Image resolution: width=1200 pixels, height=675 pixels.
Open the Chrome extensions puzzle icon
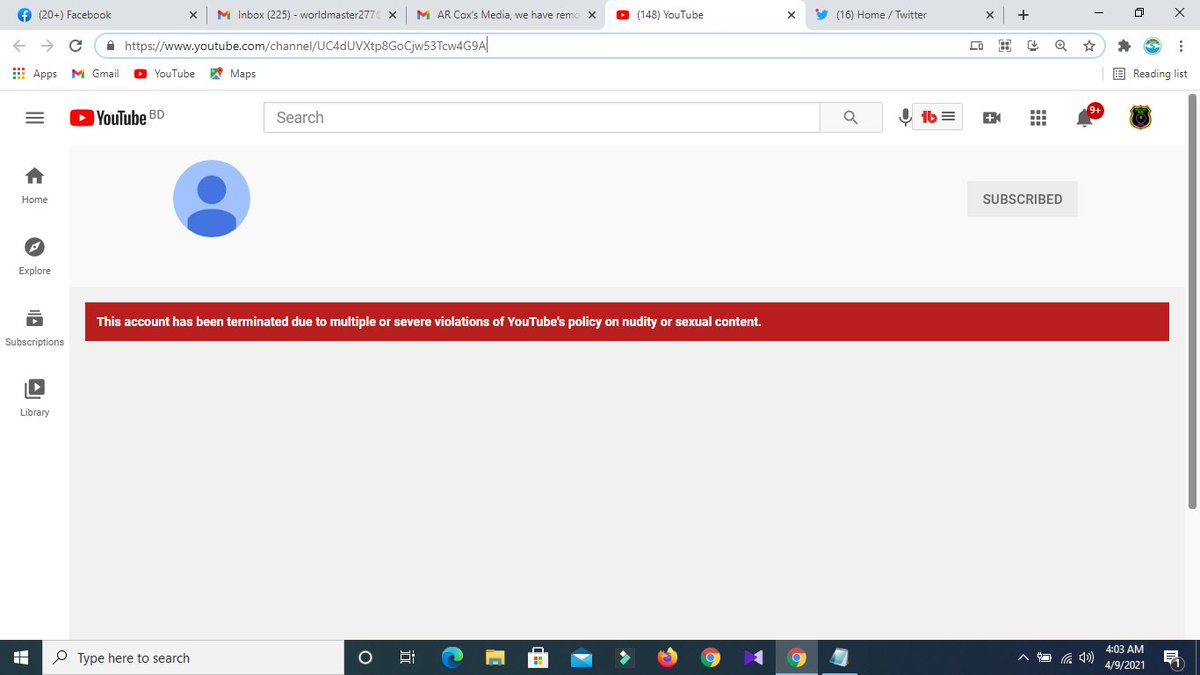(1124, 45)
